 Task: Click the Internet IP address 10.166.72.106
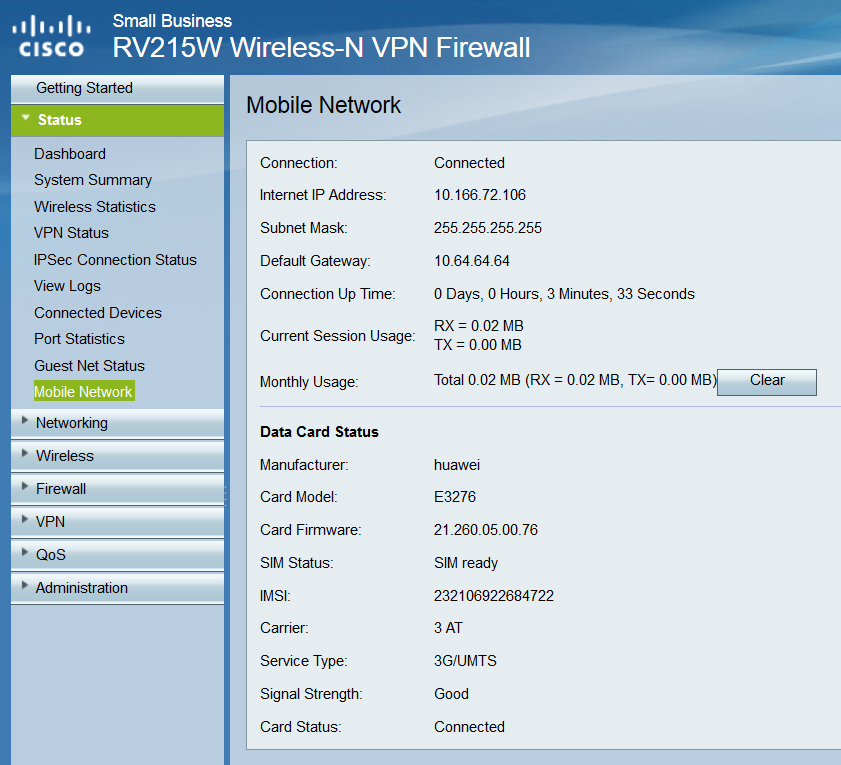tap(480, 195)
